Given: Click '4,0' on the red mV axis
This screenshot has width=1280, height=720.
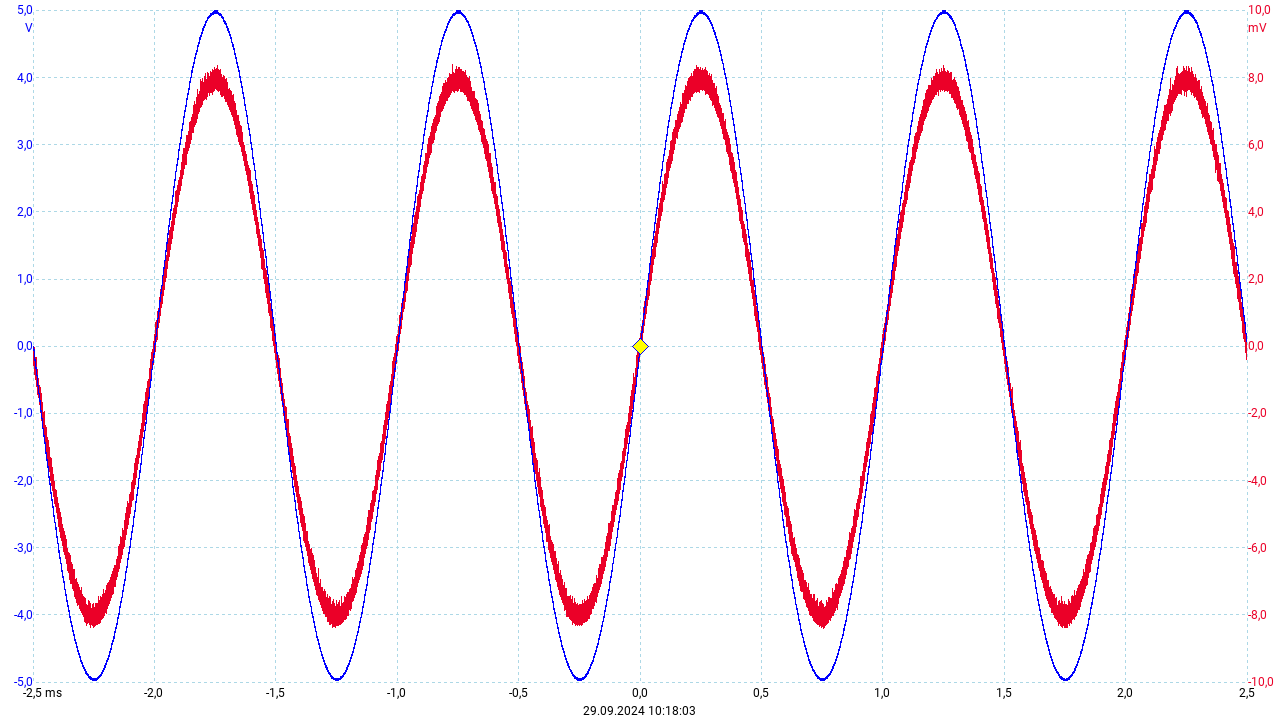Looking at the screenshot, I should pyautogui.click(x=1256, y=212).
